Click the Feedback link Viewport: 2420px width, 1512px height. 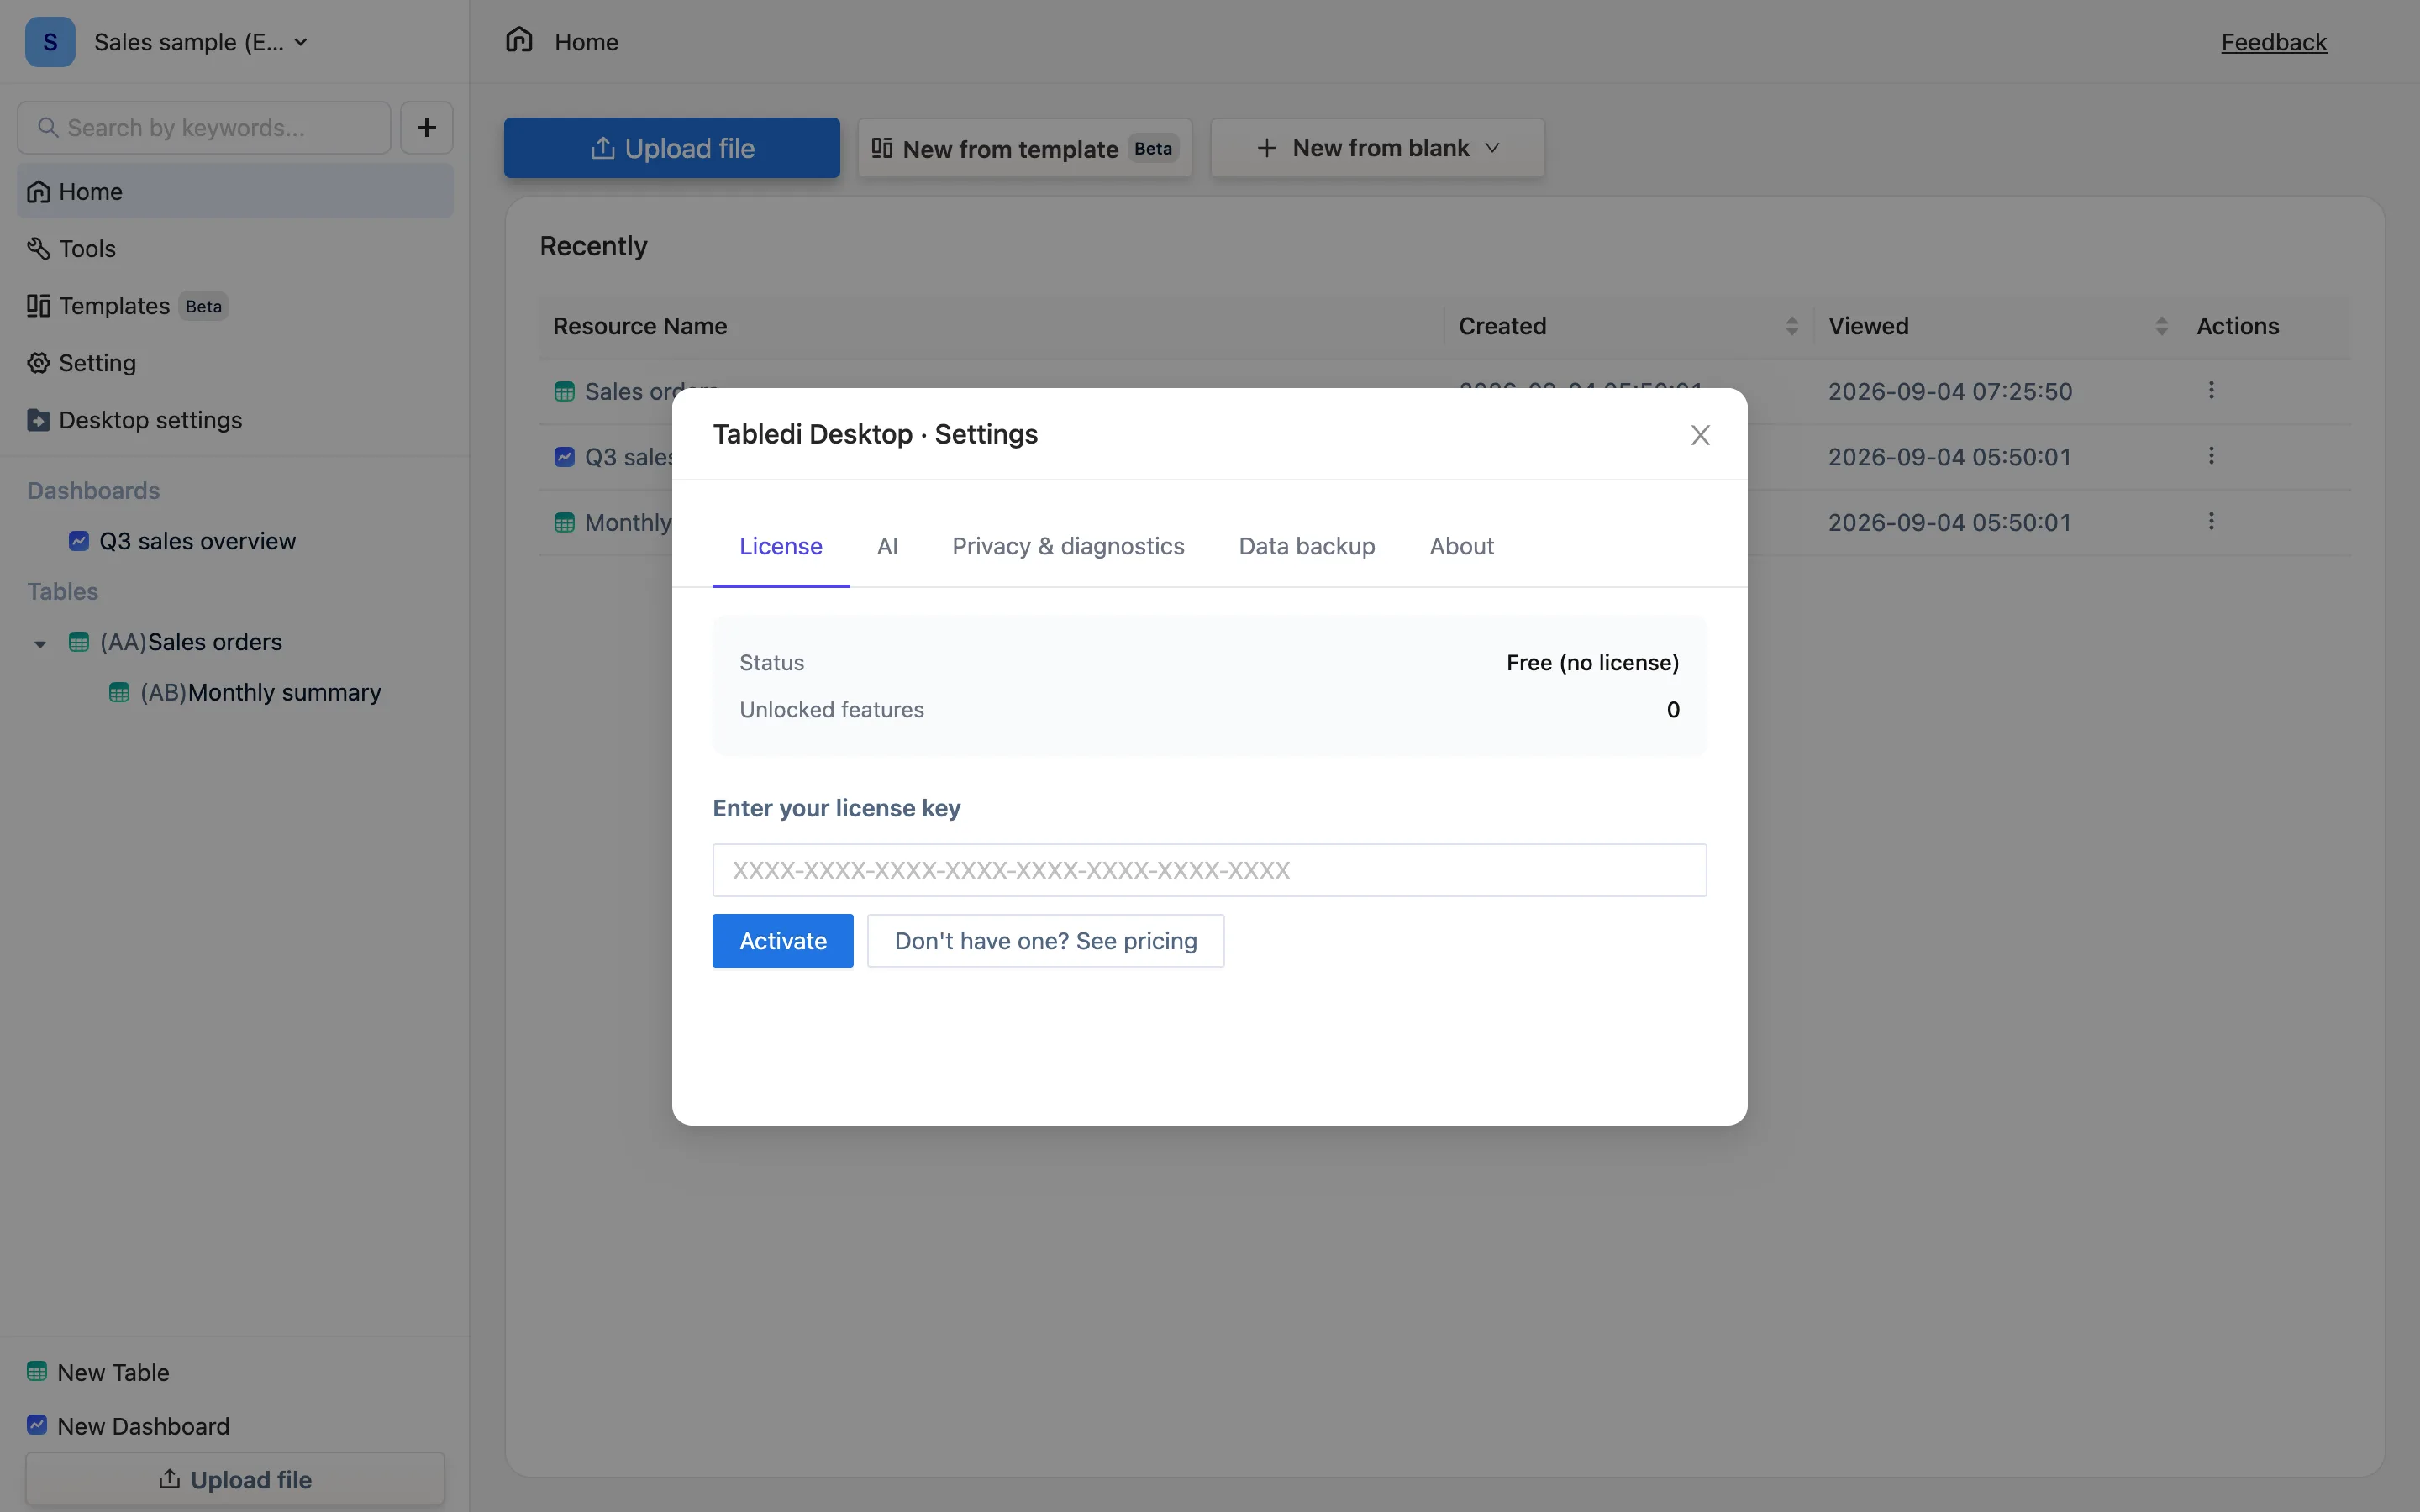(x=2274, y=42)
